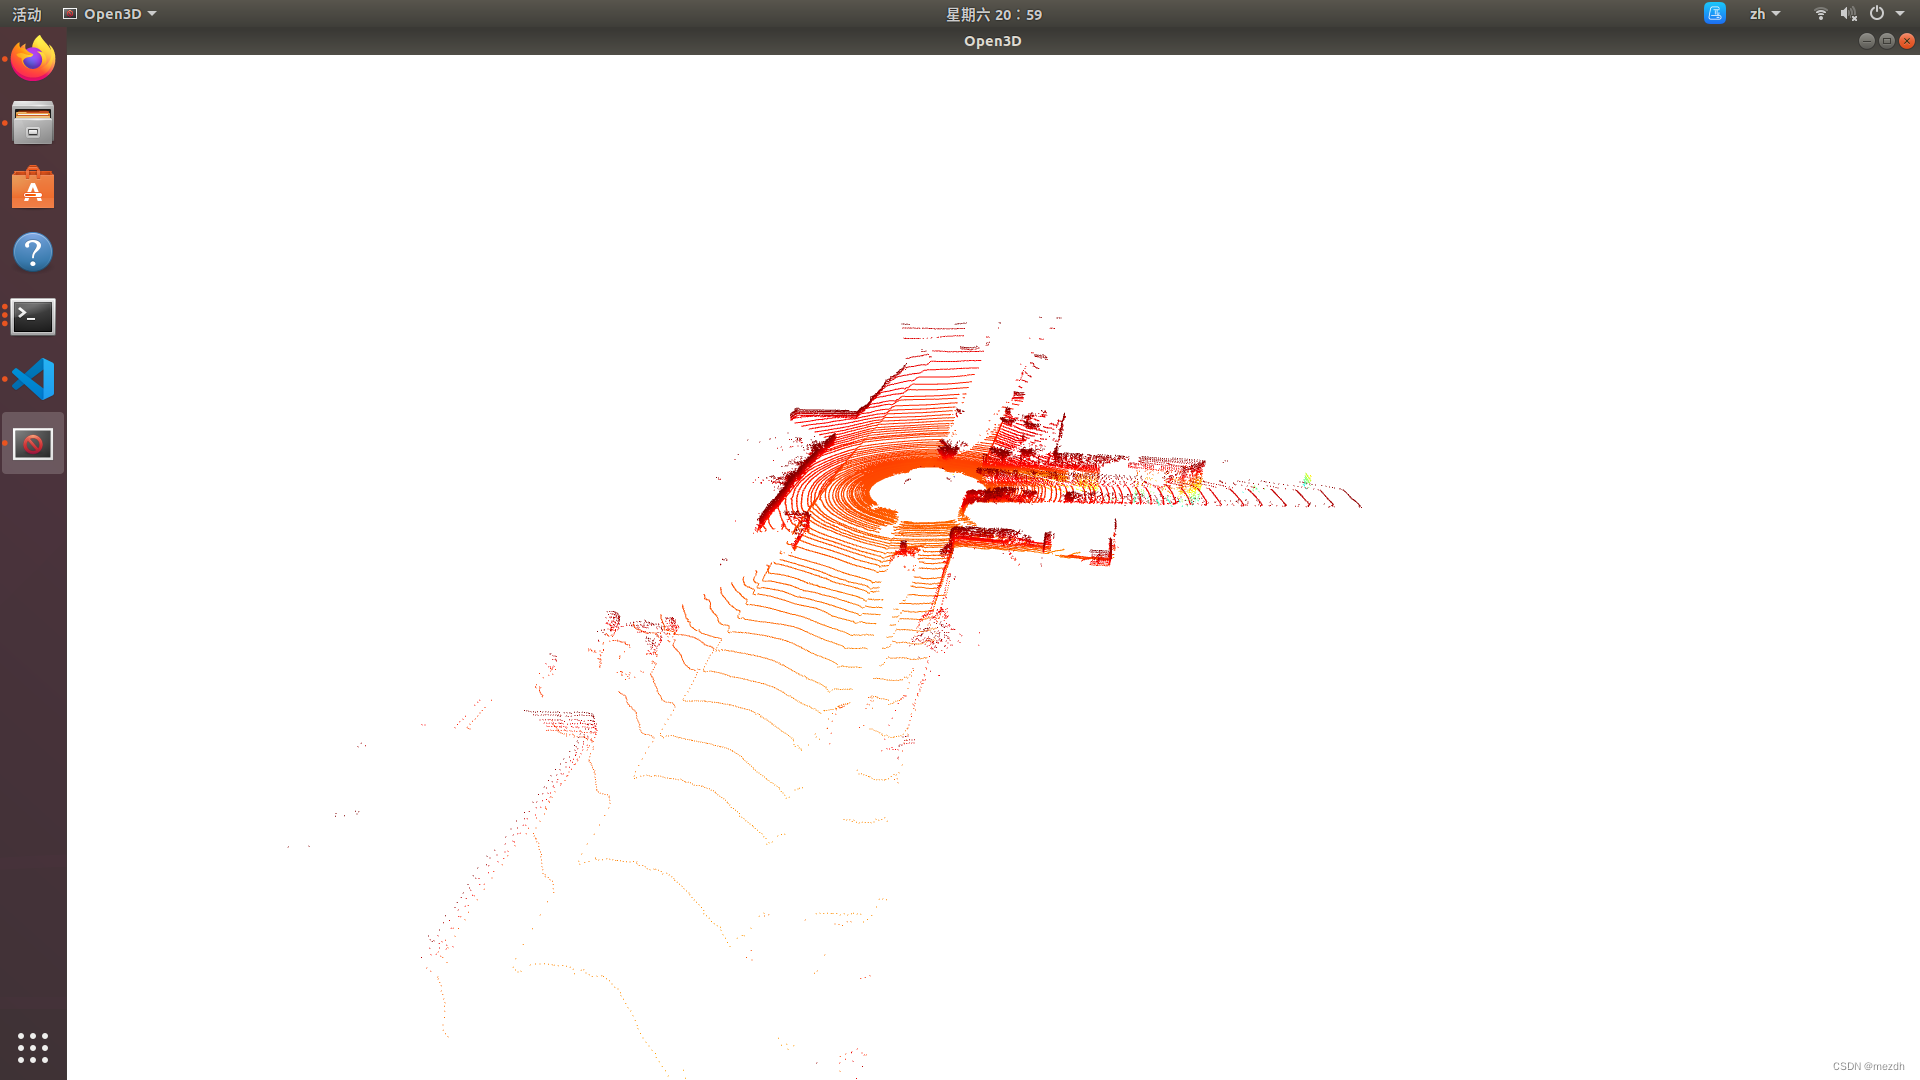Expand the zh language dropdown

(1764, 13)
